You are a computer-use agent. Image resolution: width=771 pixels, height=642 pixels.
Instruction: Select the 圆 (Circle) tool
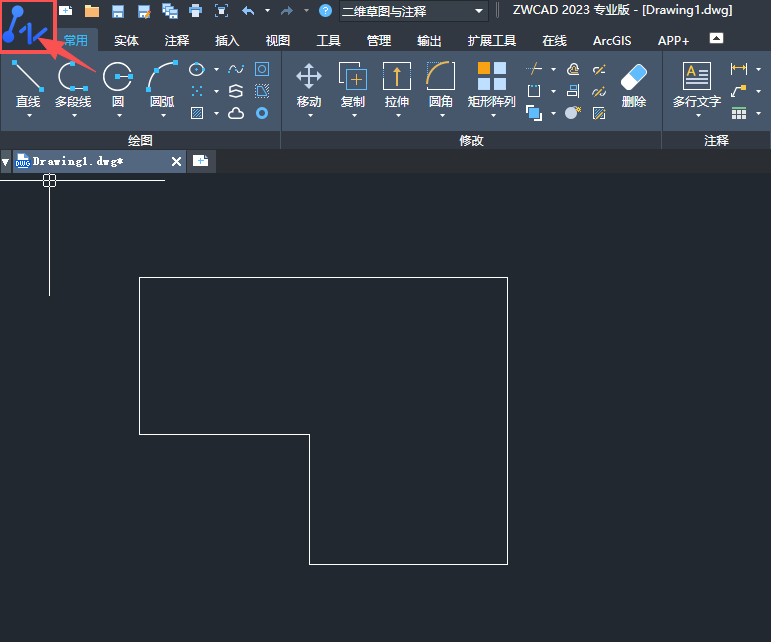118,85
